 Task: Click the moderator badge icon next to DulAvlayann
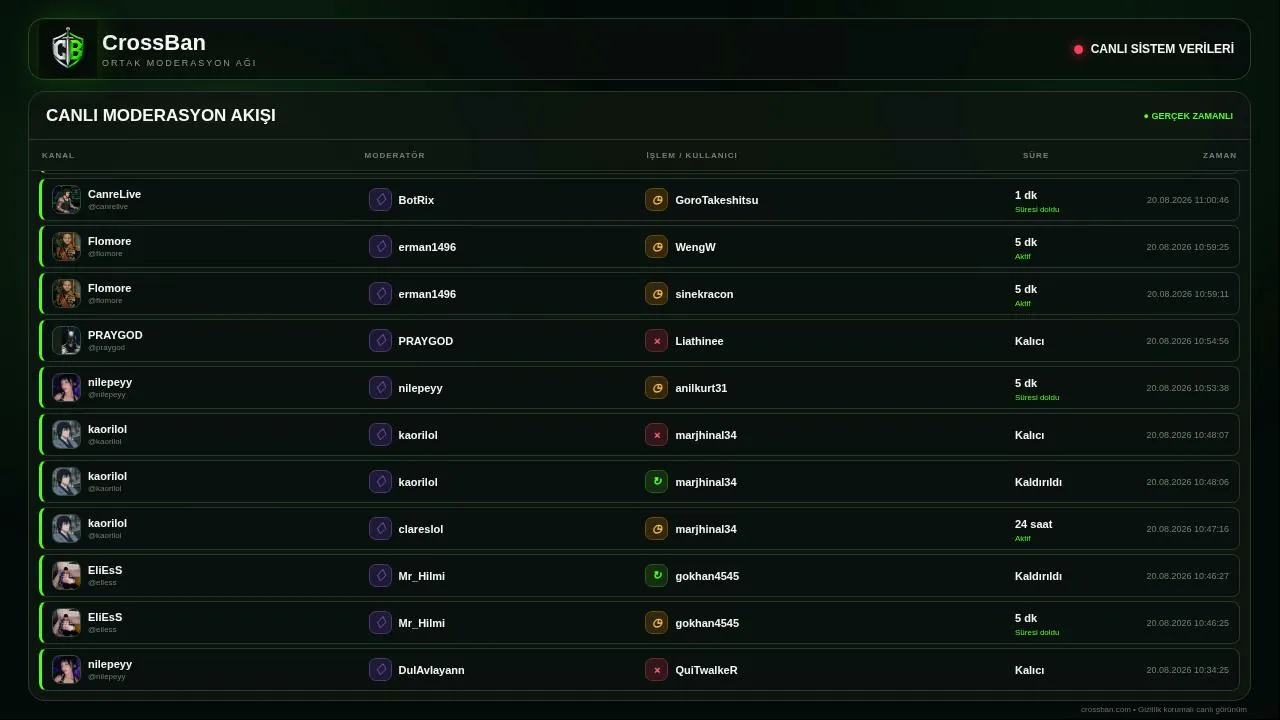click(380, 670)
